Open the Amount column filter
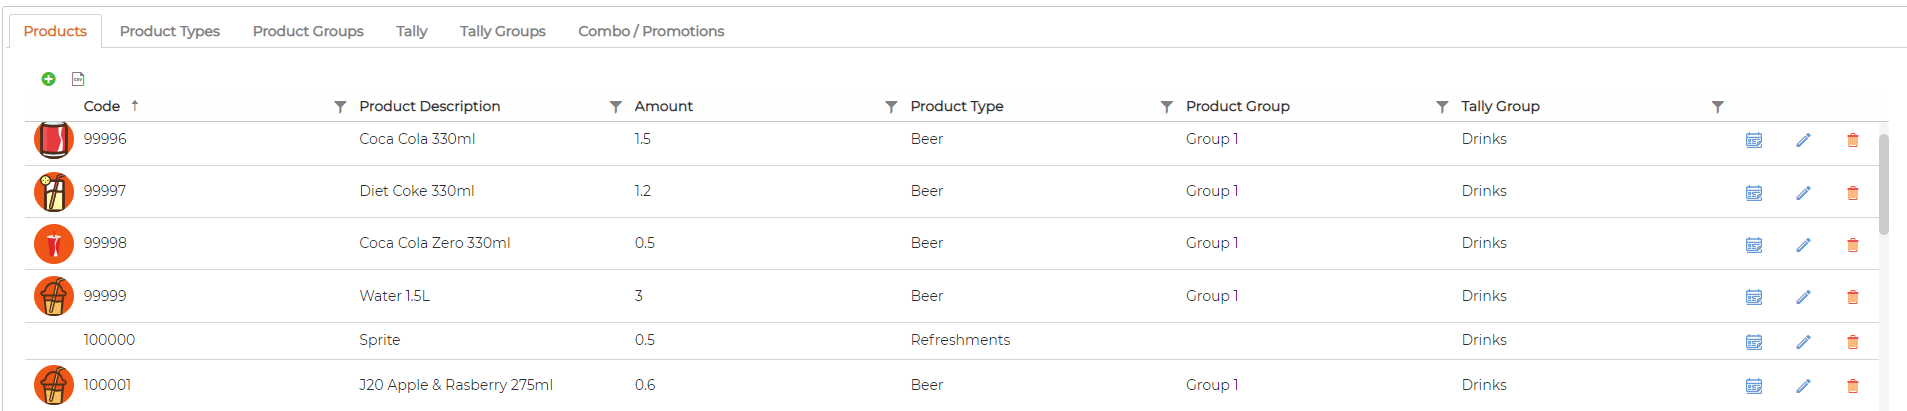This screenshot has width=1907, height=411. coord(891,107)
